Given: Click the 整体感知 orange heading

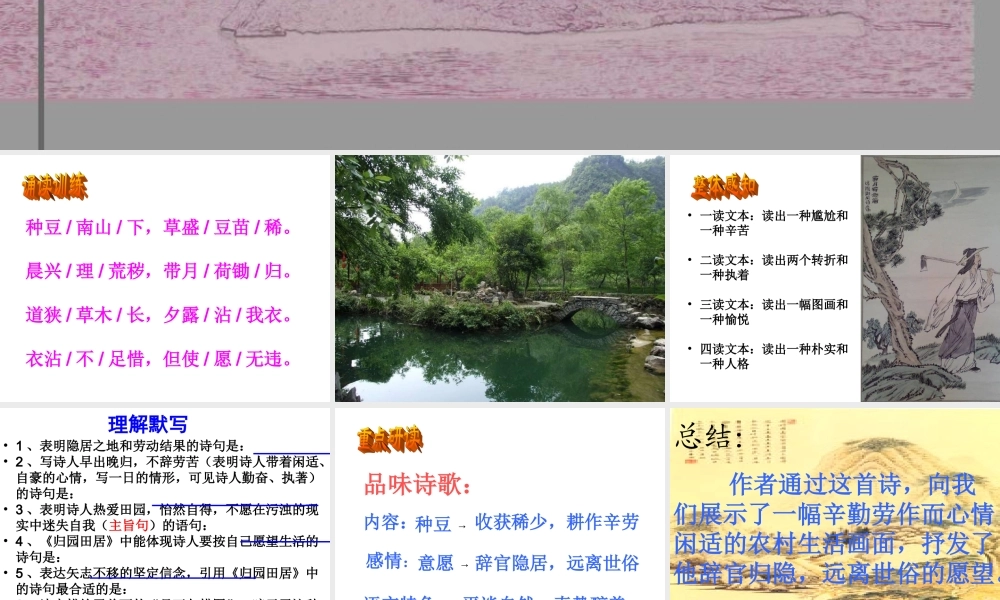Looking at the screenshot, I should click(x=725, y=187).
